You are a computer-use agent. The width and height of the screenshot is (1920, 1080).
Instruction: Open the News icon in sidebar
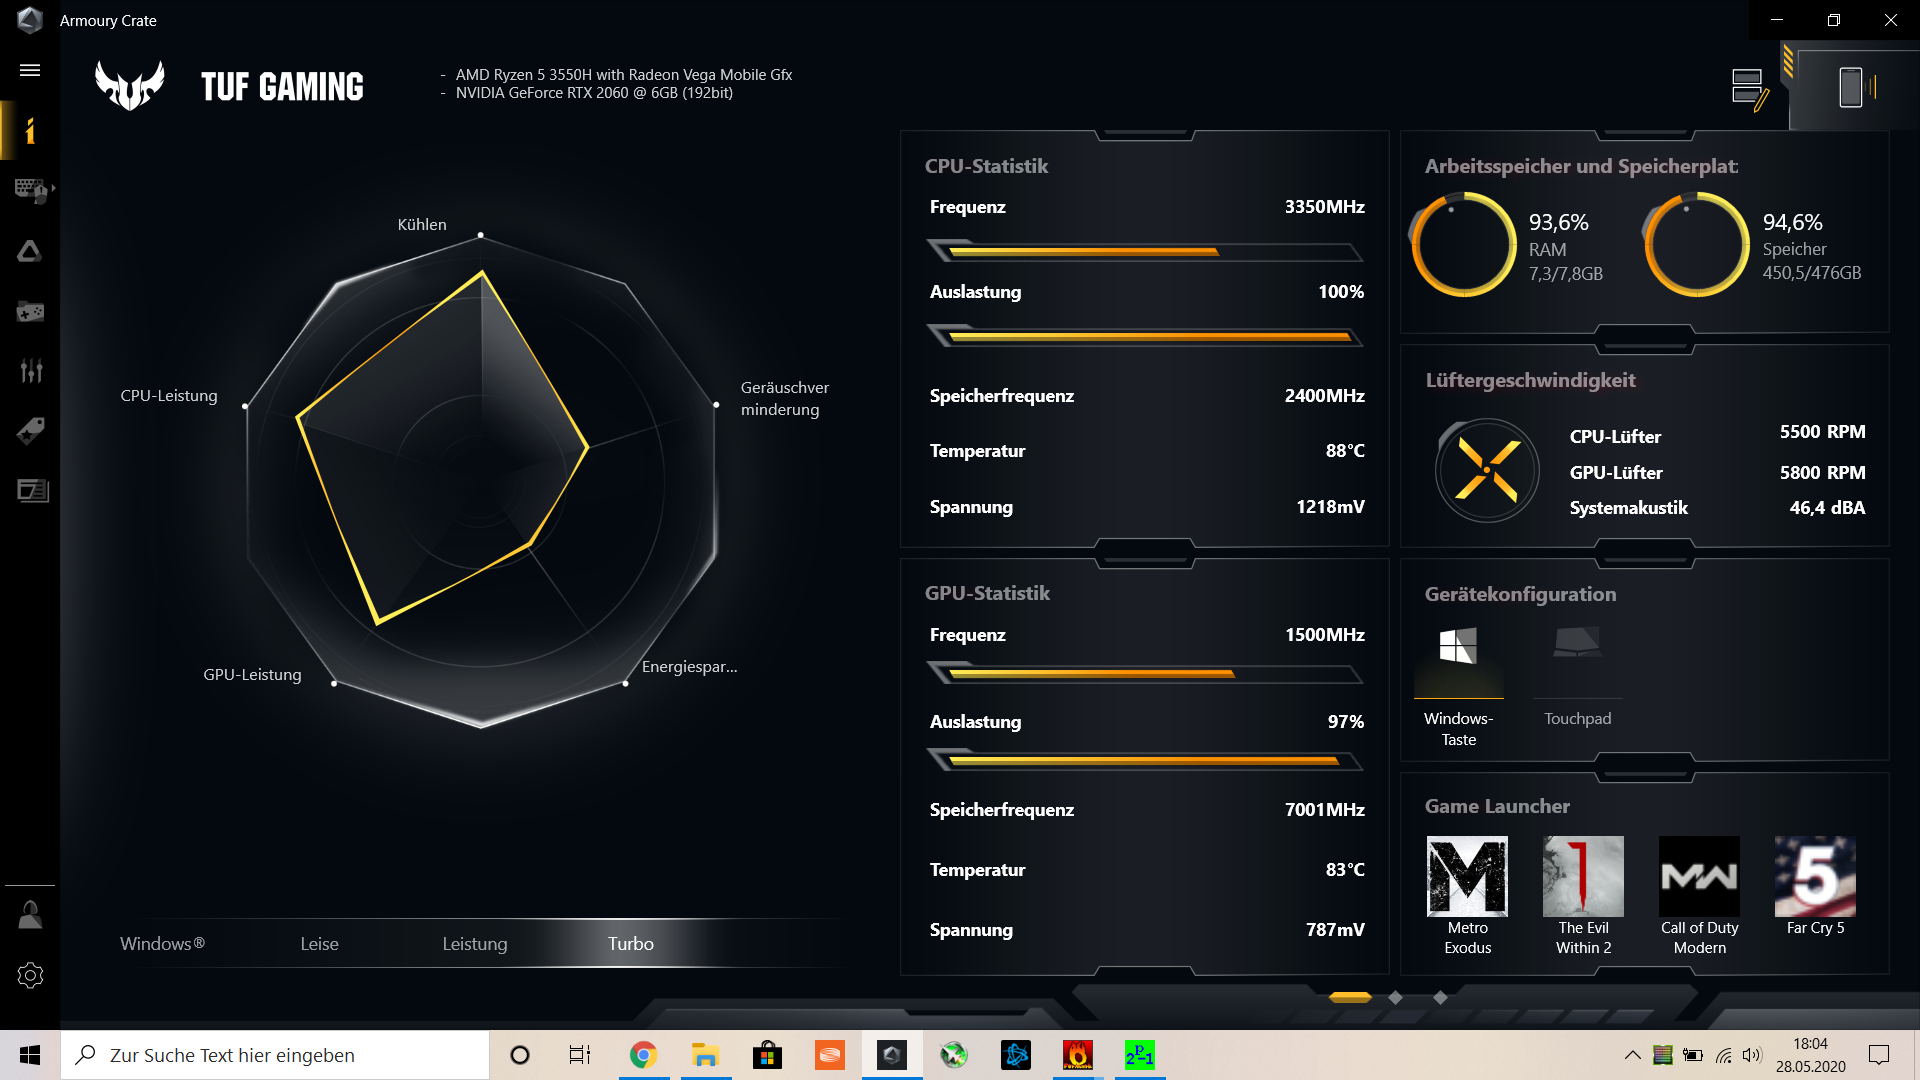pyautogui.click(x=32, y=490)
